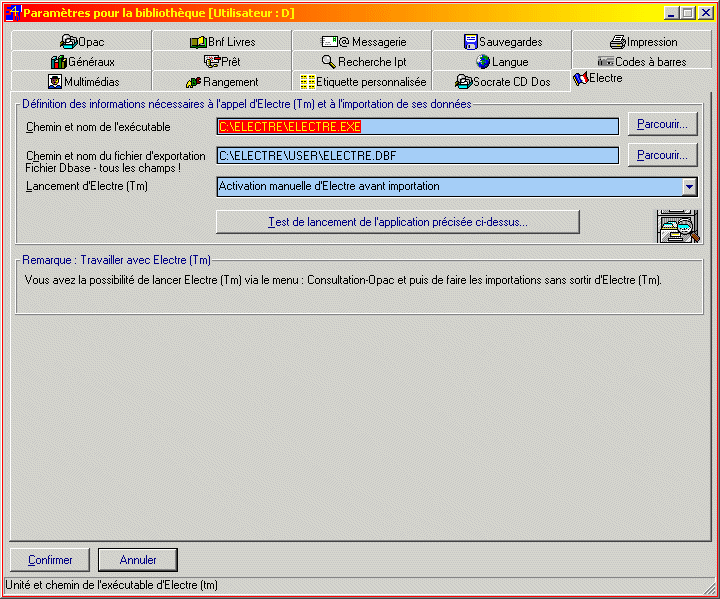
Task: Click the Bnf Livres open-book icon
Action: point(198,42)
